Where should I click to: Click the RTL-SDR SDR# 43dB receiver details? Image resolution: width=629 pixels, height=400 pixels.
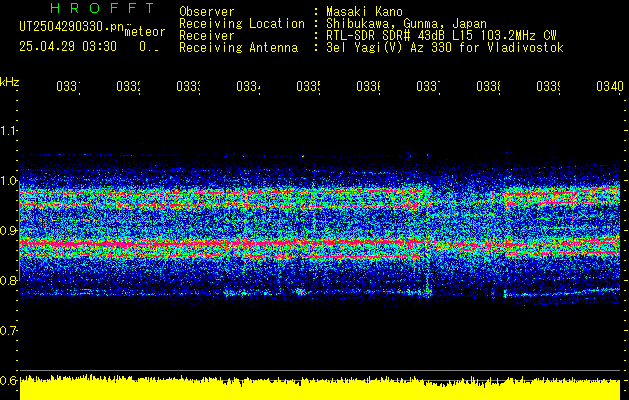click(x=441, y=36)
